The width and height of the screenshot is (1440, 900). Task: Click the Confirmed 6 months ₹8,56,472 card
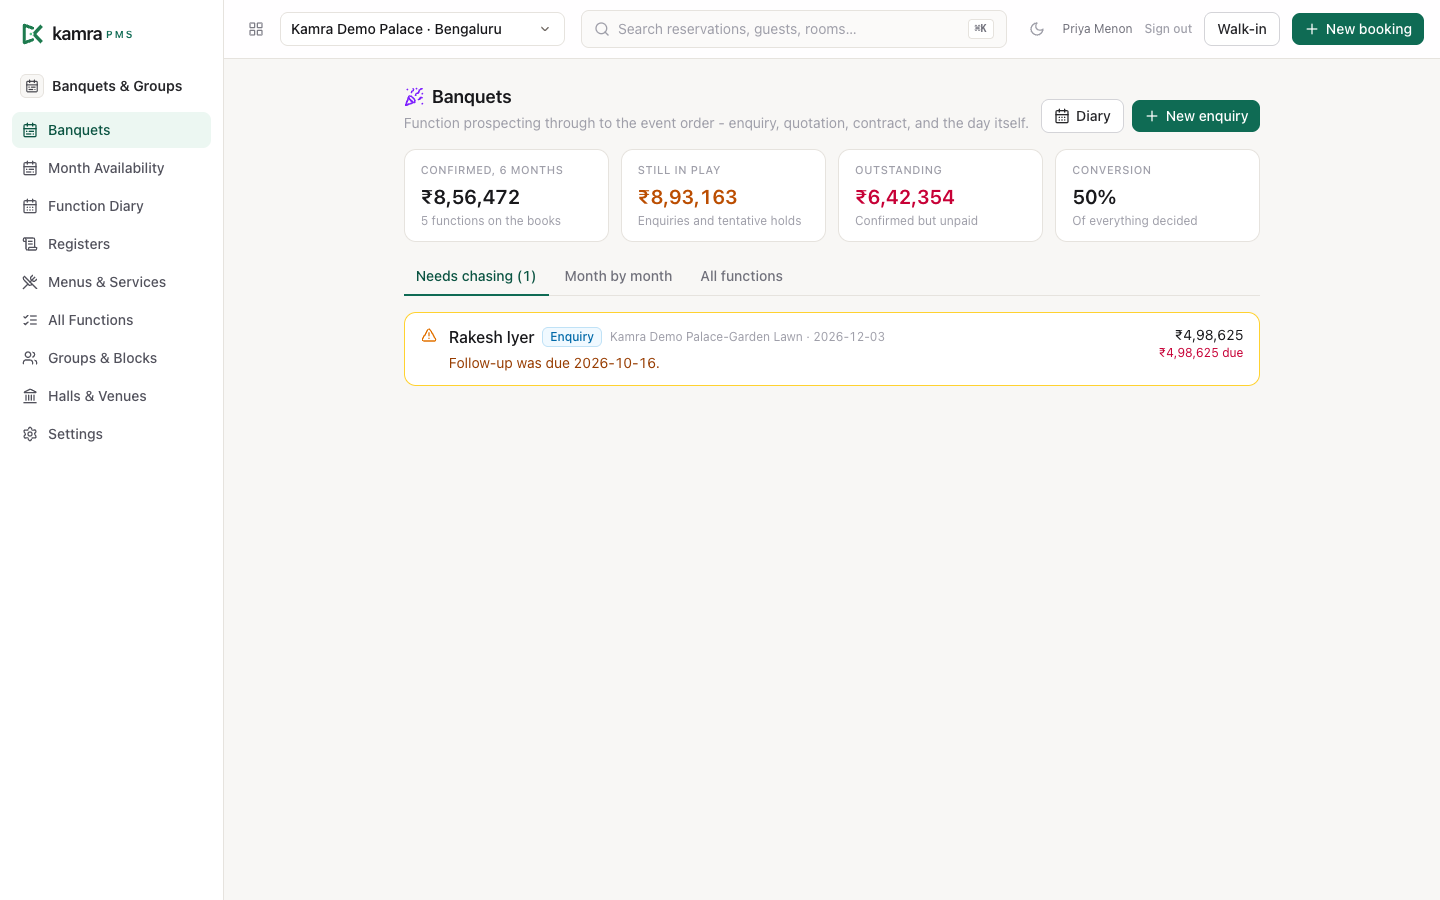click(x=506, y=195)
